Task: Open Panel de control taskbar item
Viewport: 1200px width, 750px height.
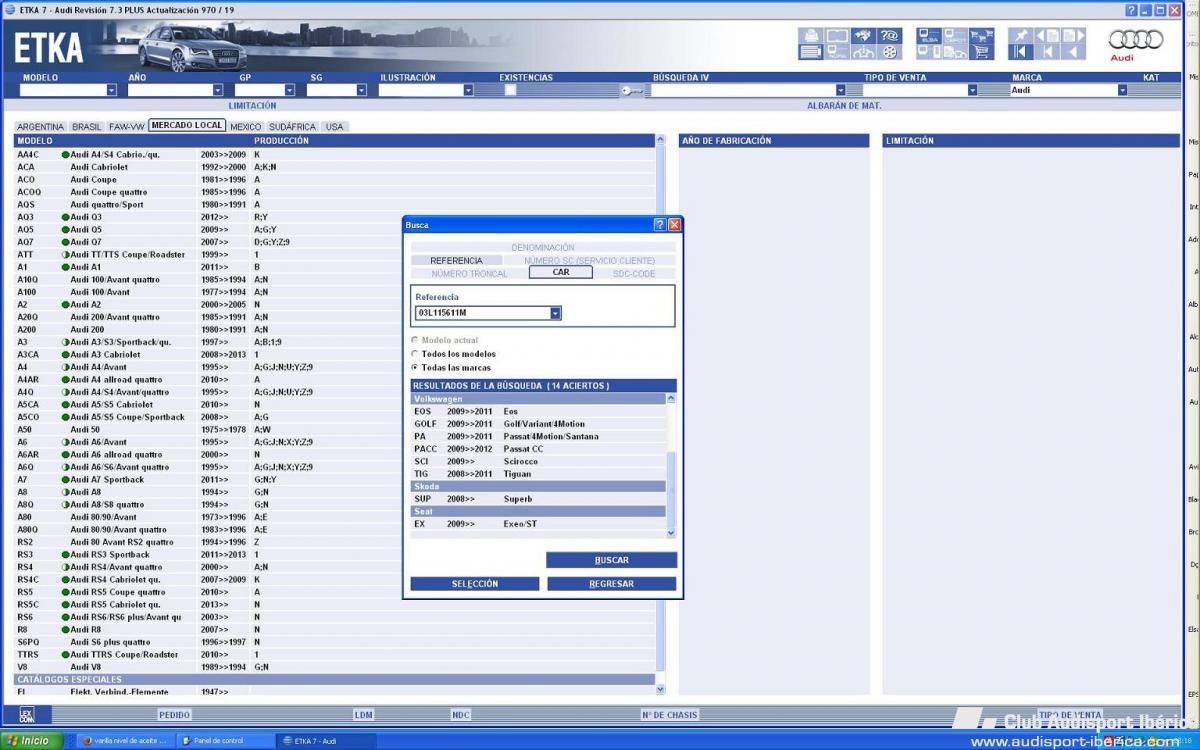Action: coord(225,741)
